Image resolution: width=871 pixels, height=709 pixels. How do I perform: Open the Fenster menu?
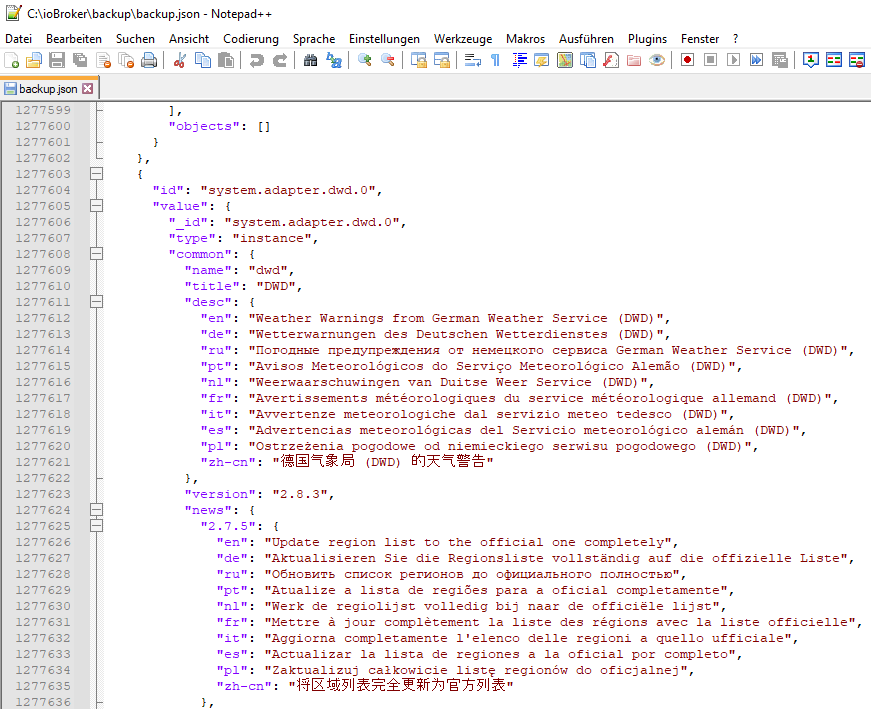coord(699,39)
